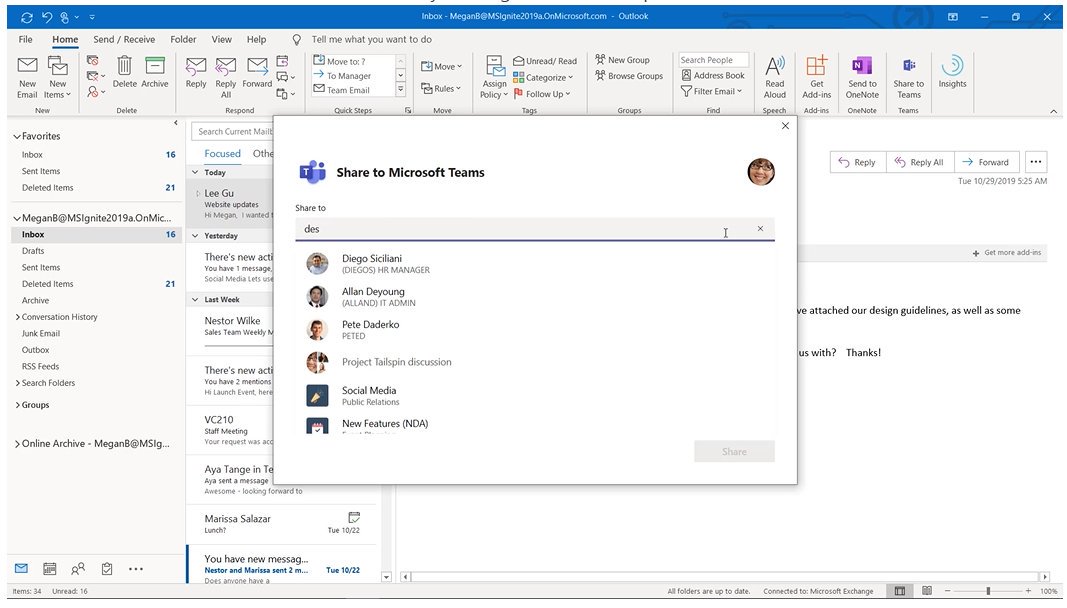1067x608 pixels.
Task: Open the Send / Receive tab
Action: [x=124, y=39]
